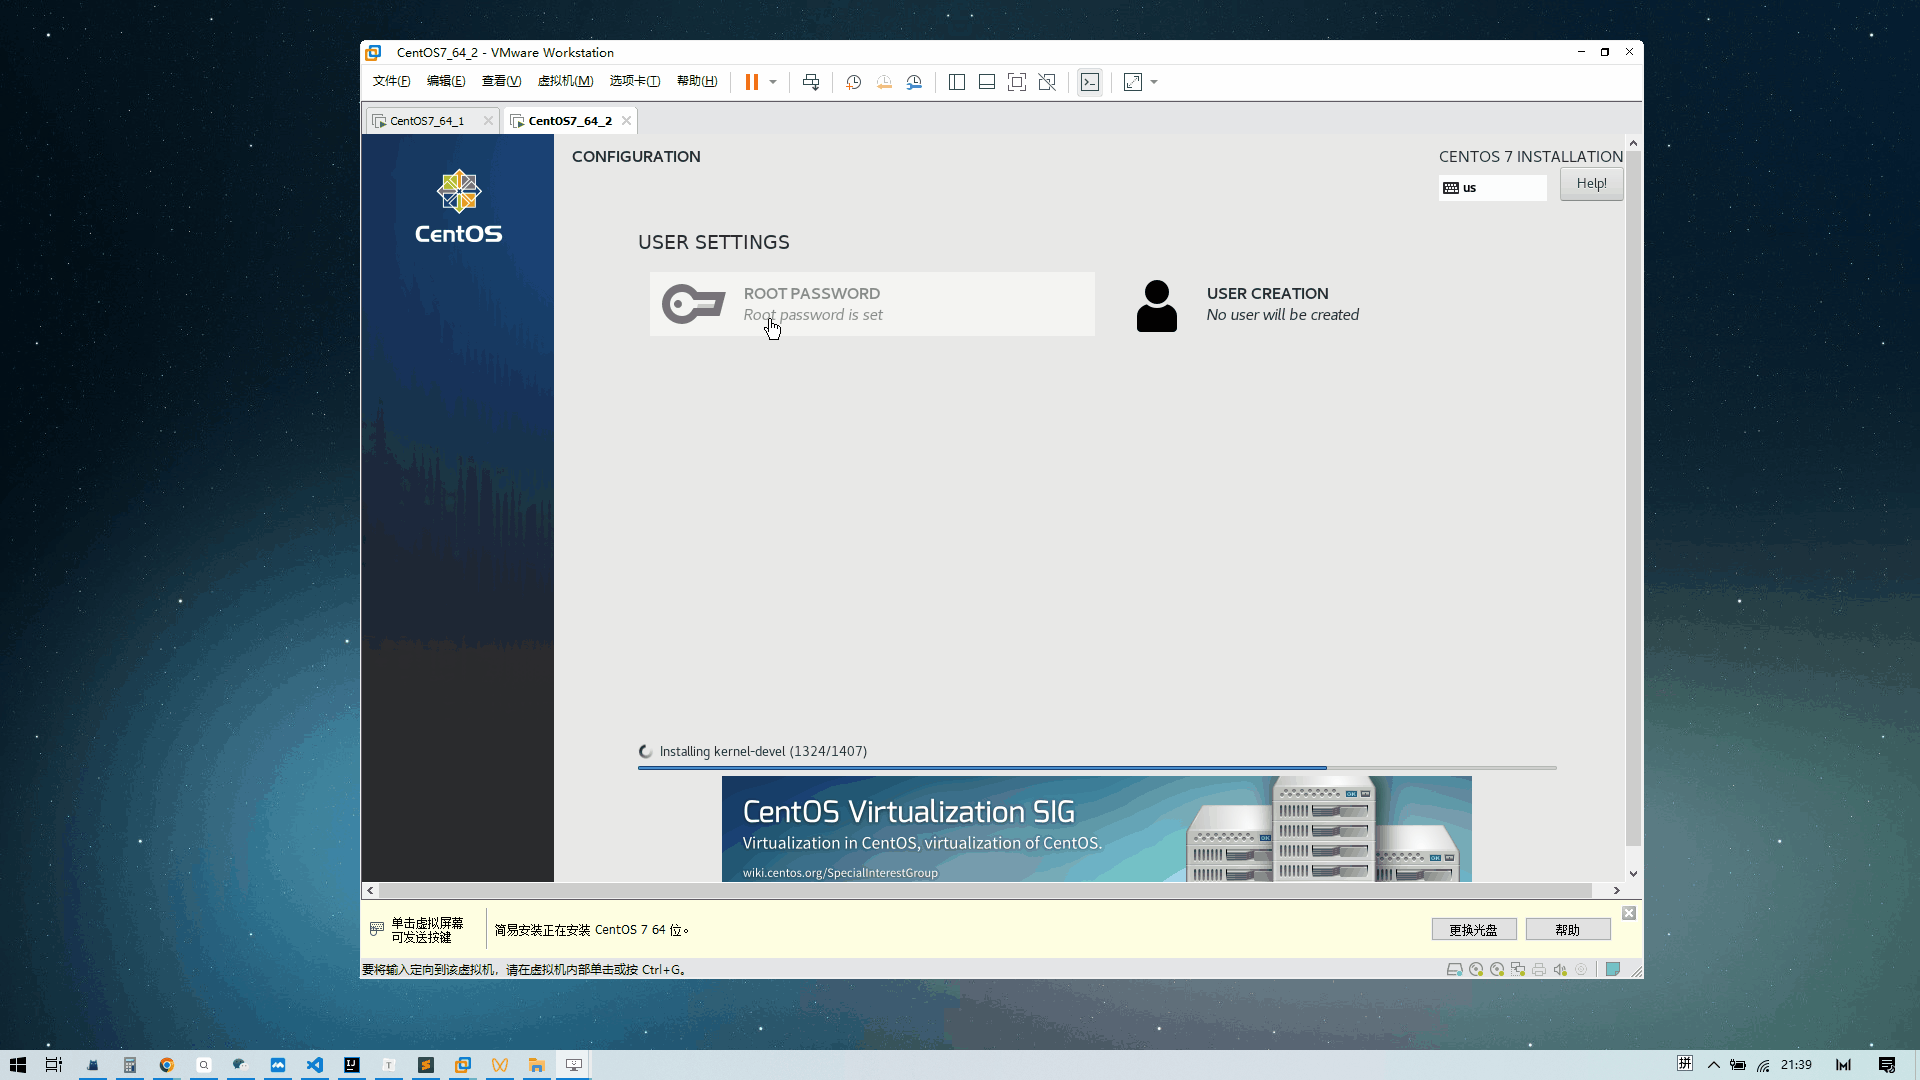
Task: Expand the hidden system tray icons
Action: [x=1714, y=1065]
